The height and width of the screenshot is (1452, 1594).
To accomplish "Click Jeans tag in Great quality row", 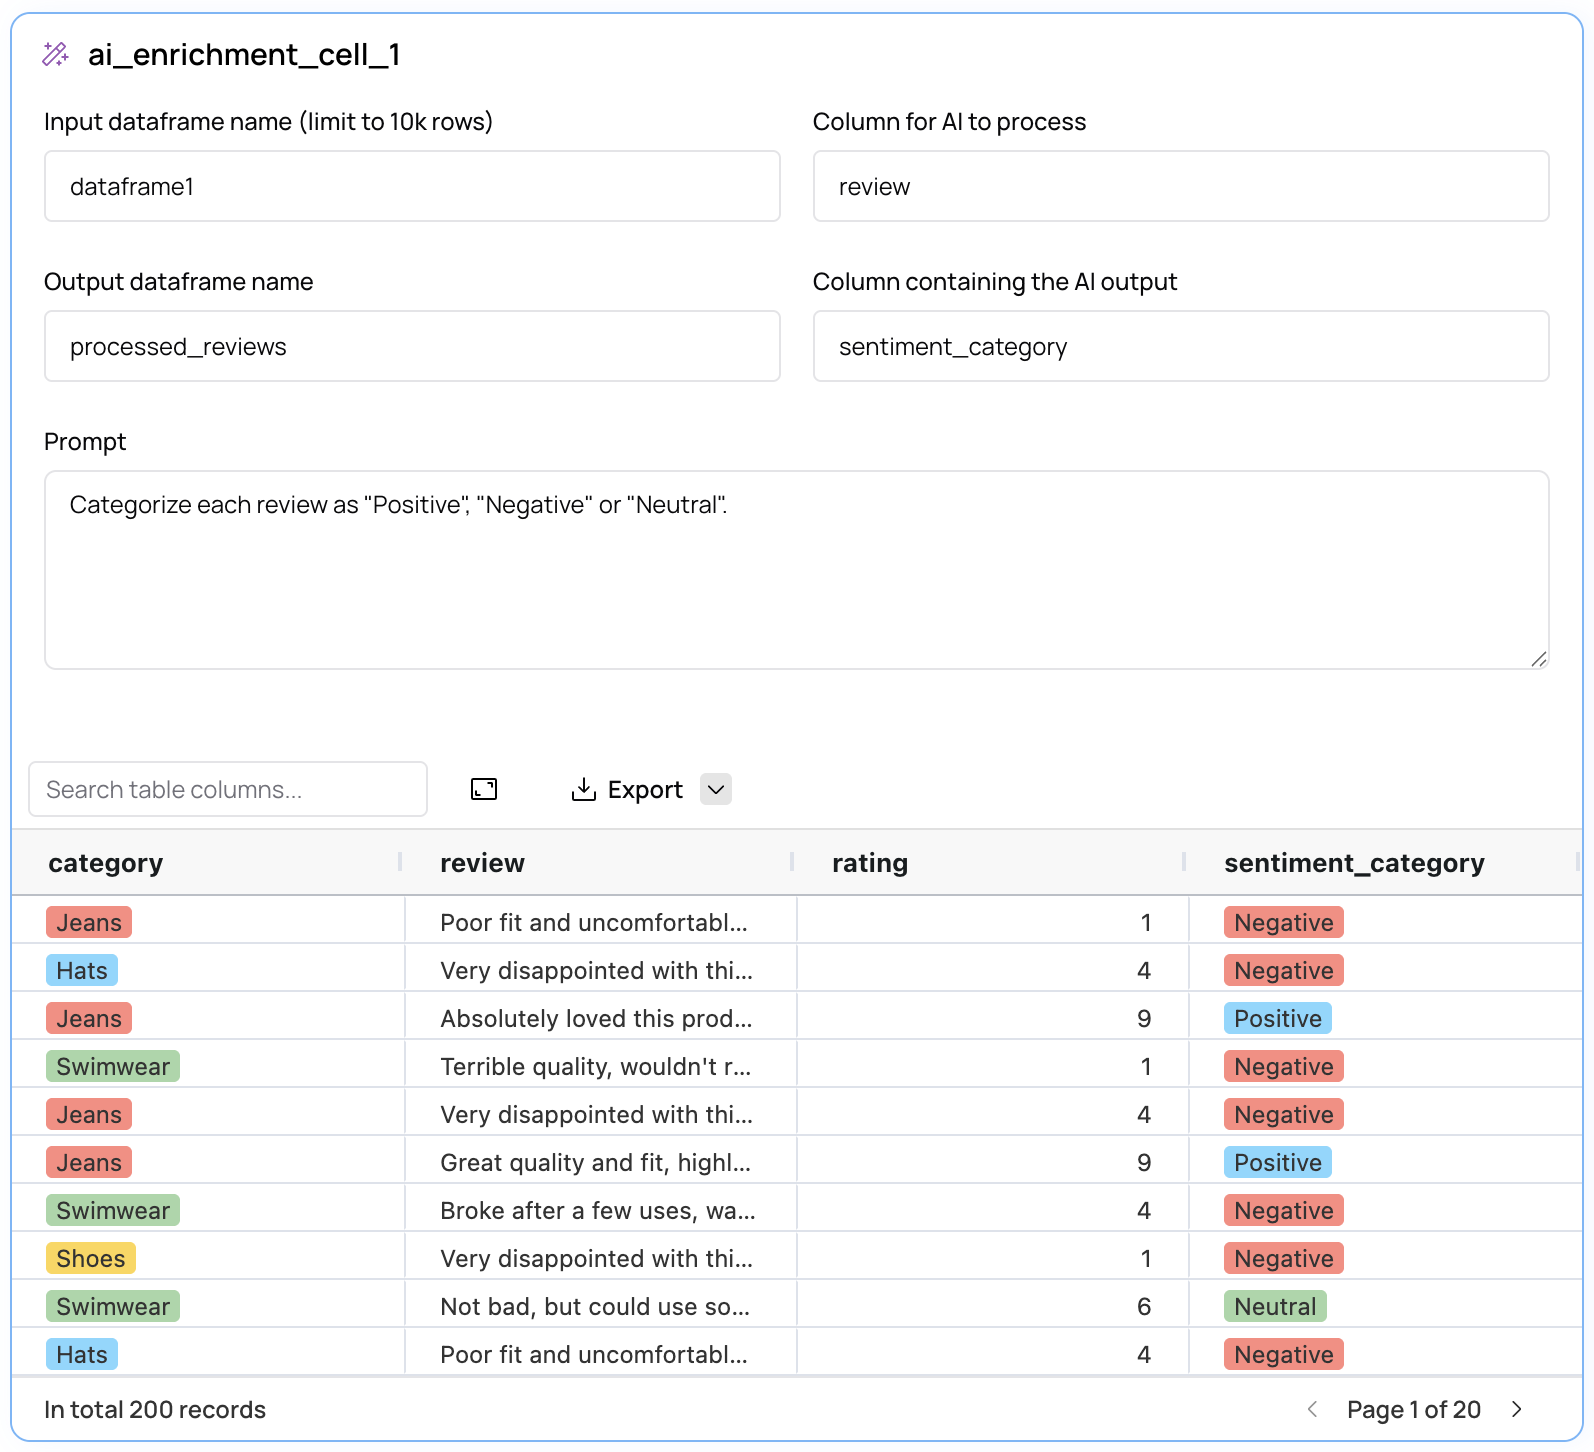I will pos(89,1162).
